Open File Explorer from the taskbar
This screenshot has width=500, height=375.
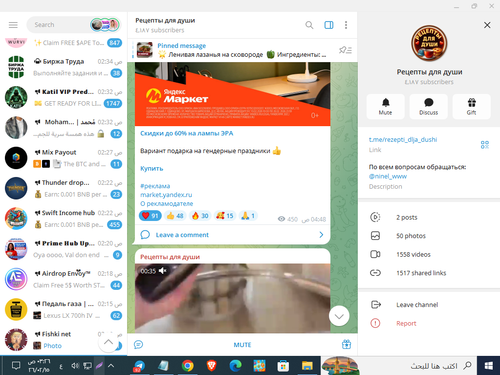[x=307, y=366]
